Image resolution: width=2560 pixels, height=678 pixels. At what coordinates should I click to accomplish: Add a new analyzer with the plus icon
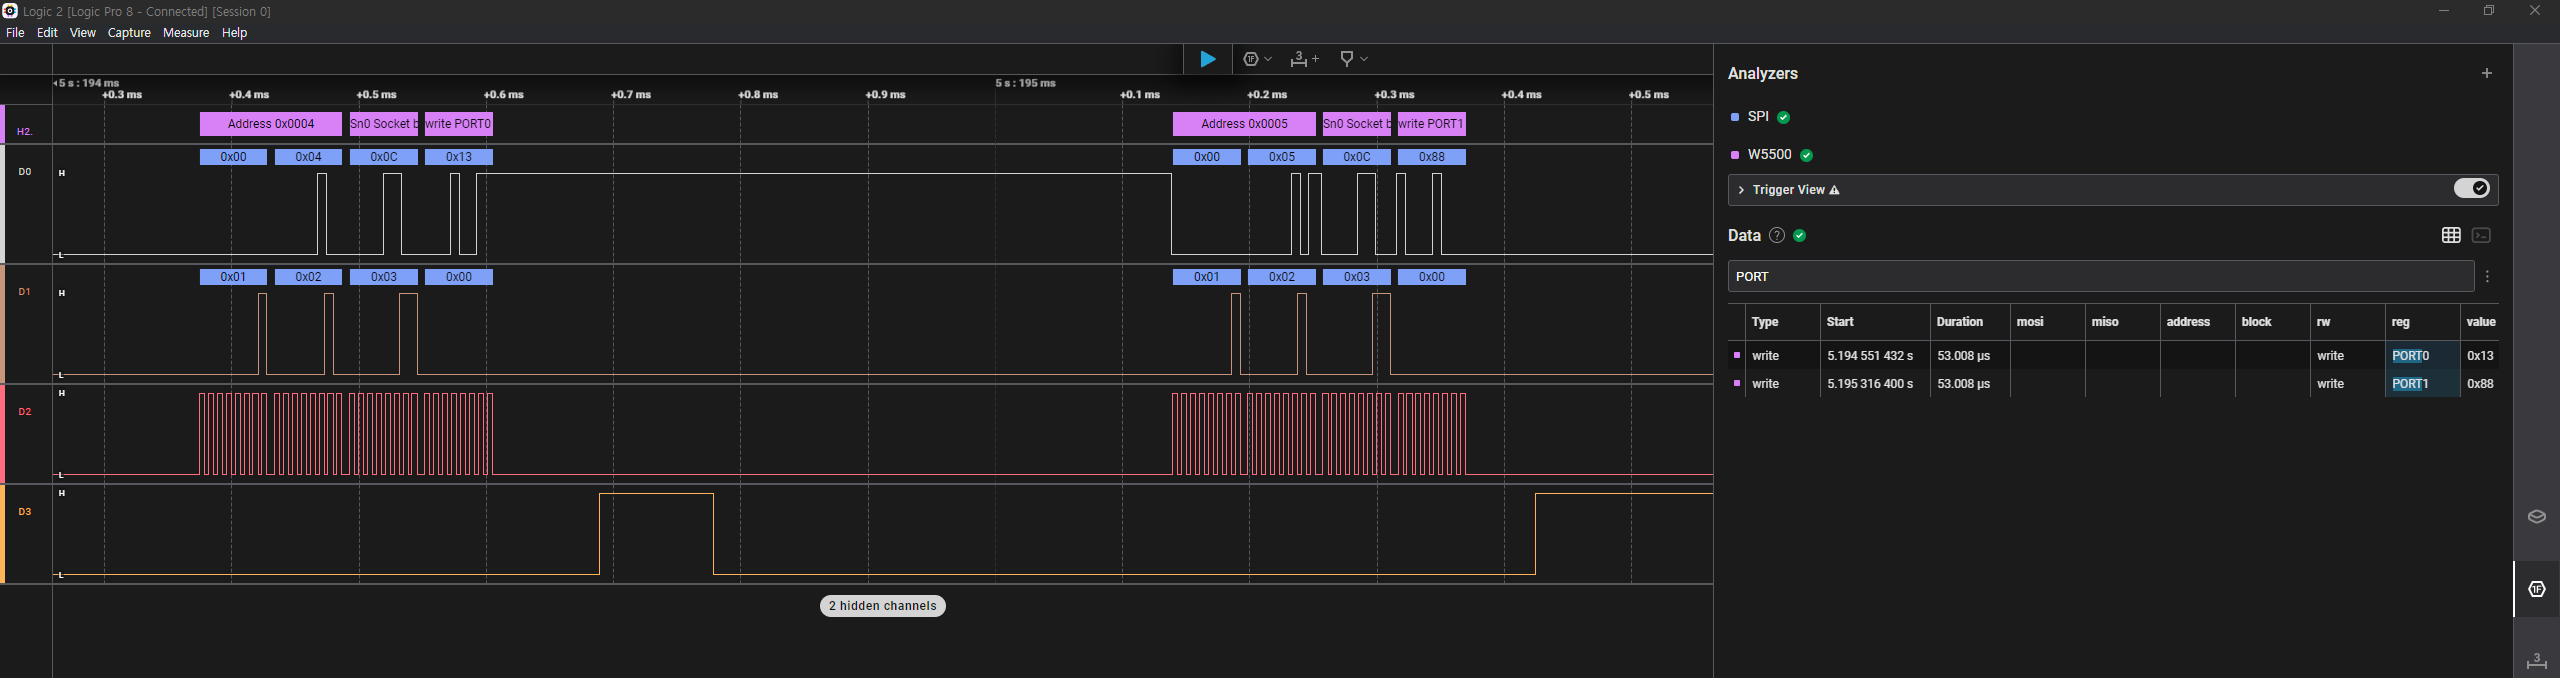click(2486, 73)
